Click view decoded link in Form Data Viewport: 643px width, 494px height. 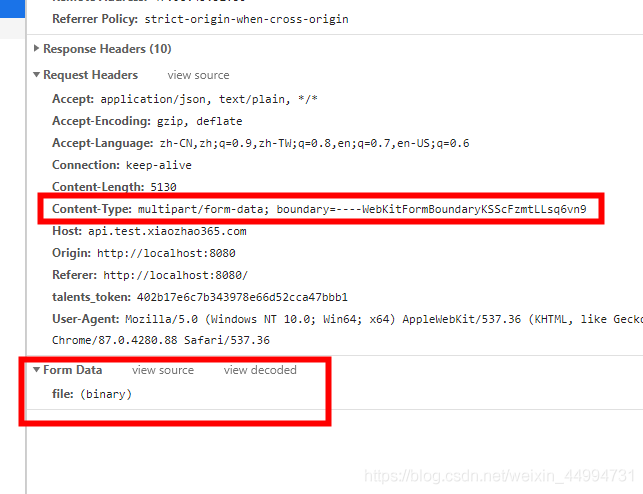point(260,370)
